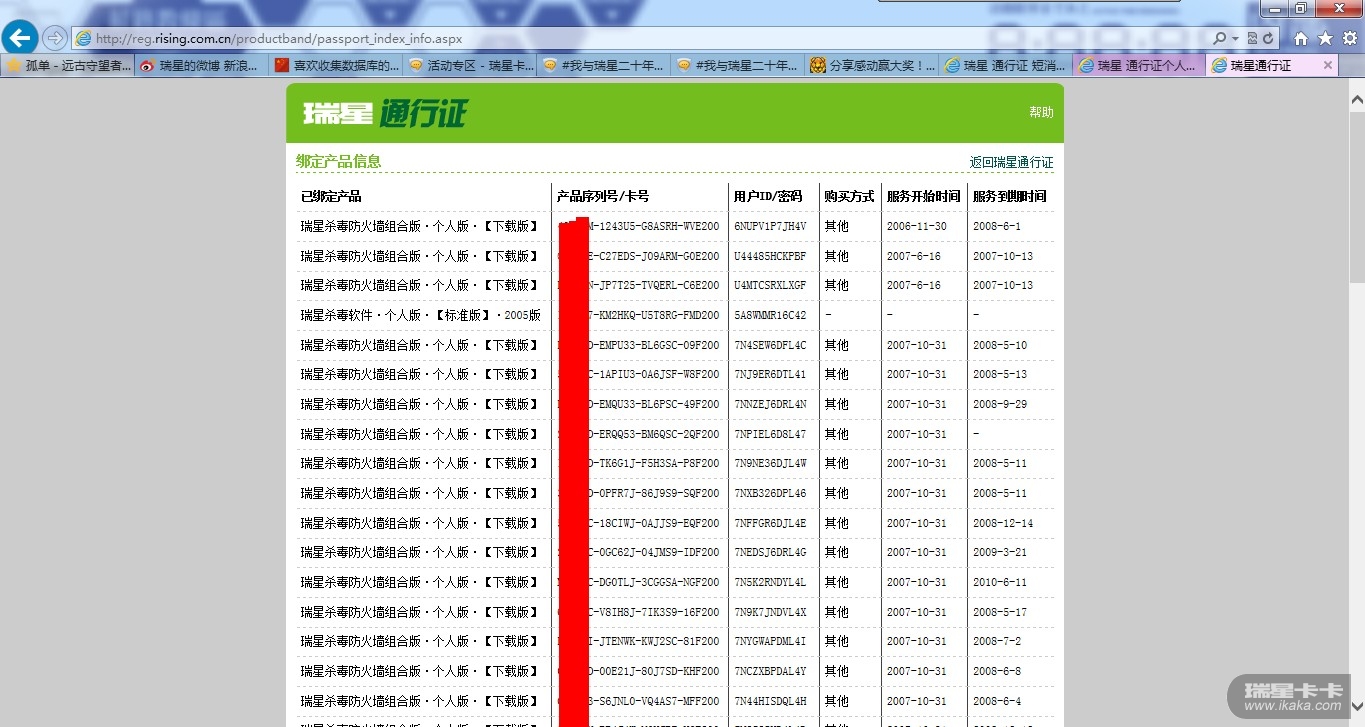Click the 购买方式 column header
This screenshot has width=1365, height=727.
click(x=849, y=196)
